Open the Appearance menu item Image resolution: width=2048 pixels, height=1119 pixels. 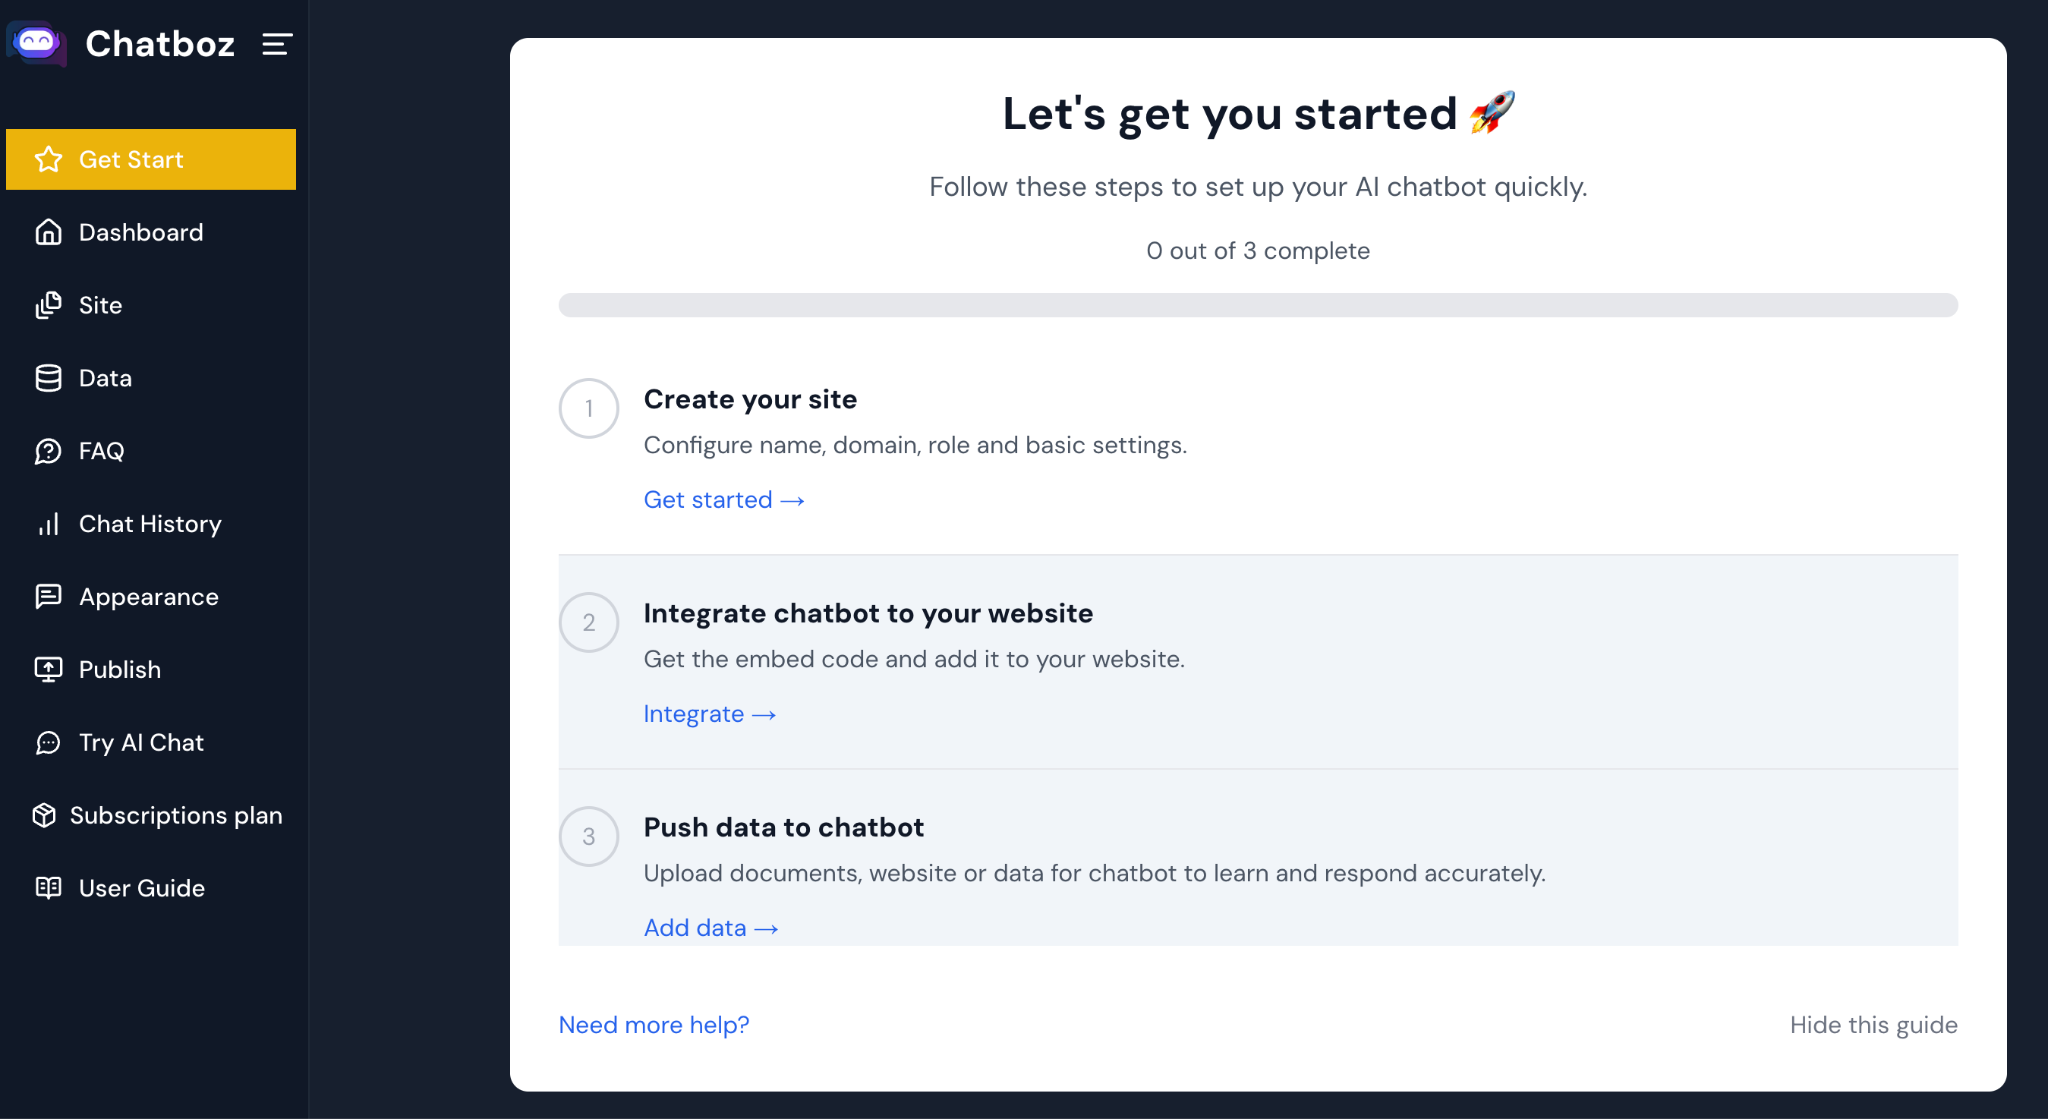coord(148,597)
